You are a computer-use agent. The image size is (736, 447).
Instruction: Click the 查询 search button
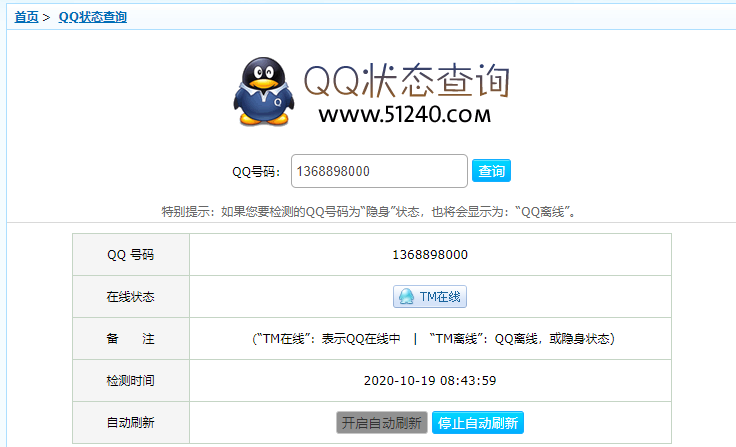coord(491,170)
